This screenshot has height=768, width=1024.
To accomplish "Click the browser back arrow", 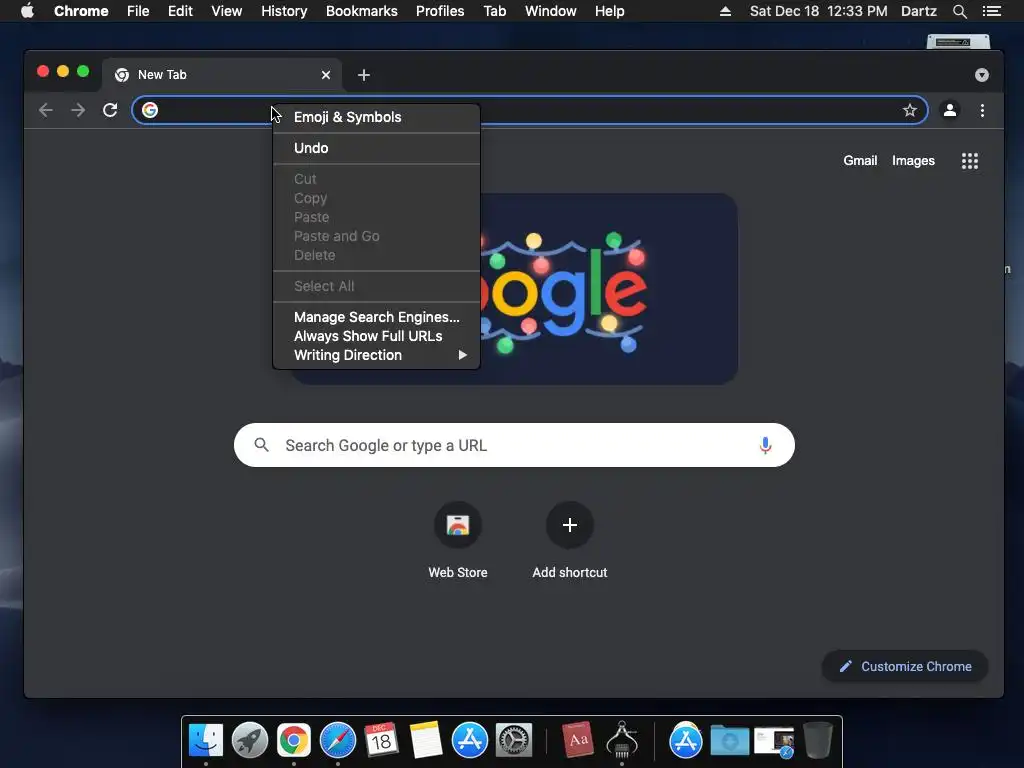I will [x=46, y=110].
